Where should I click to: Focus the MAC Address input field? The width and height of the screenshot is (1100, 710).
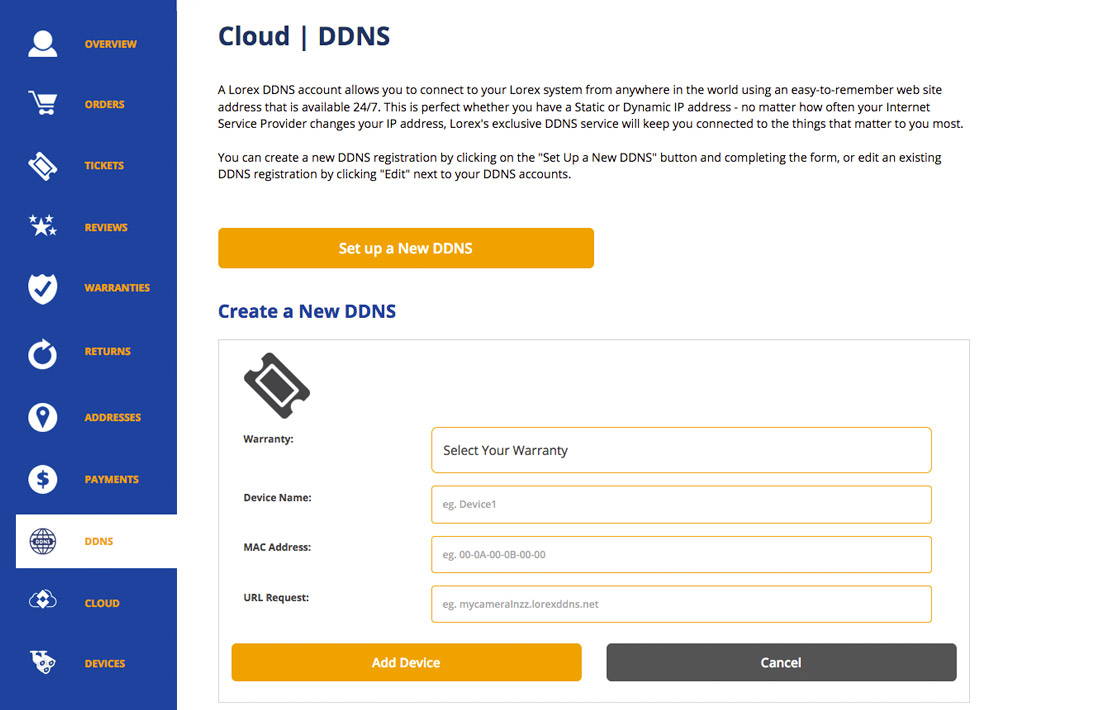(681, 554)
